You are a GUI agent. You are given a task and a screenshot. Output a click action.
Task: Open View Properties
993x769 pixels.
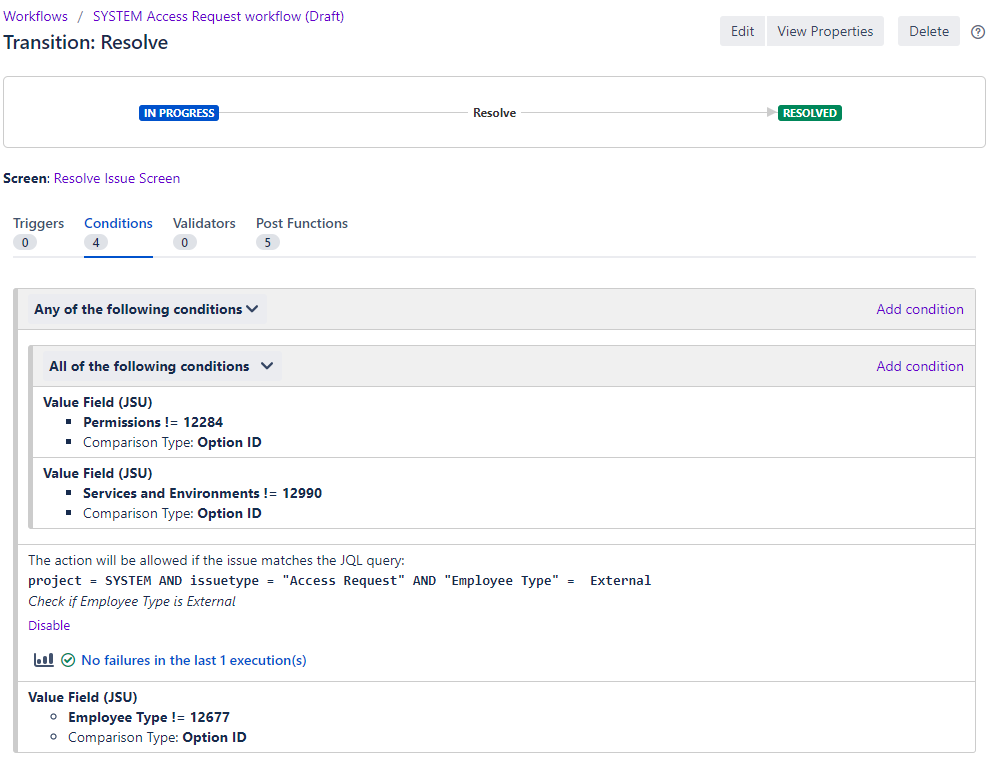click(x=825, y=31)
